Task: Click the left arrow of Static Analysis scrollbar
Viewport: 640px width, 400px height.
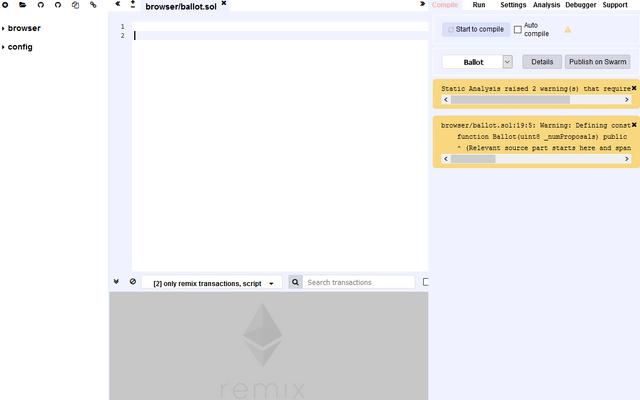Action: point(446,100)
